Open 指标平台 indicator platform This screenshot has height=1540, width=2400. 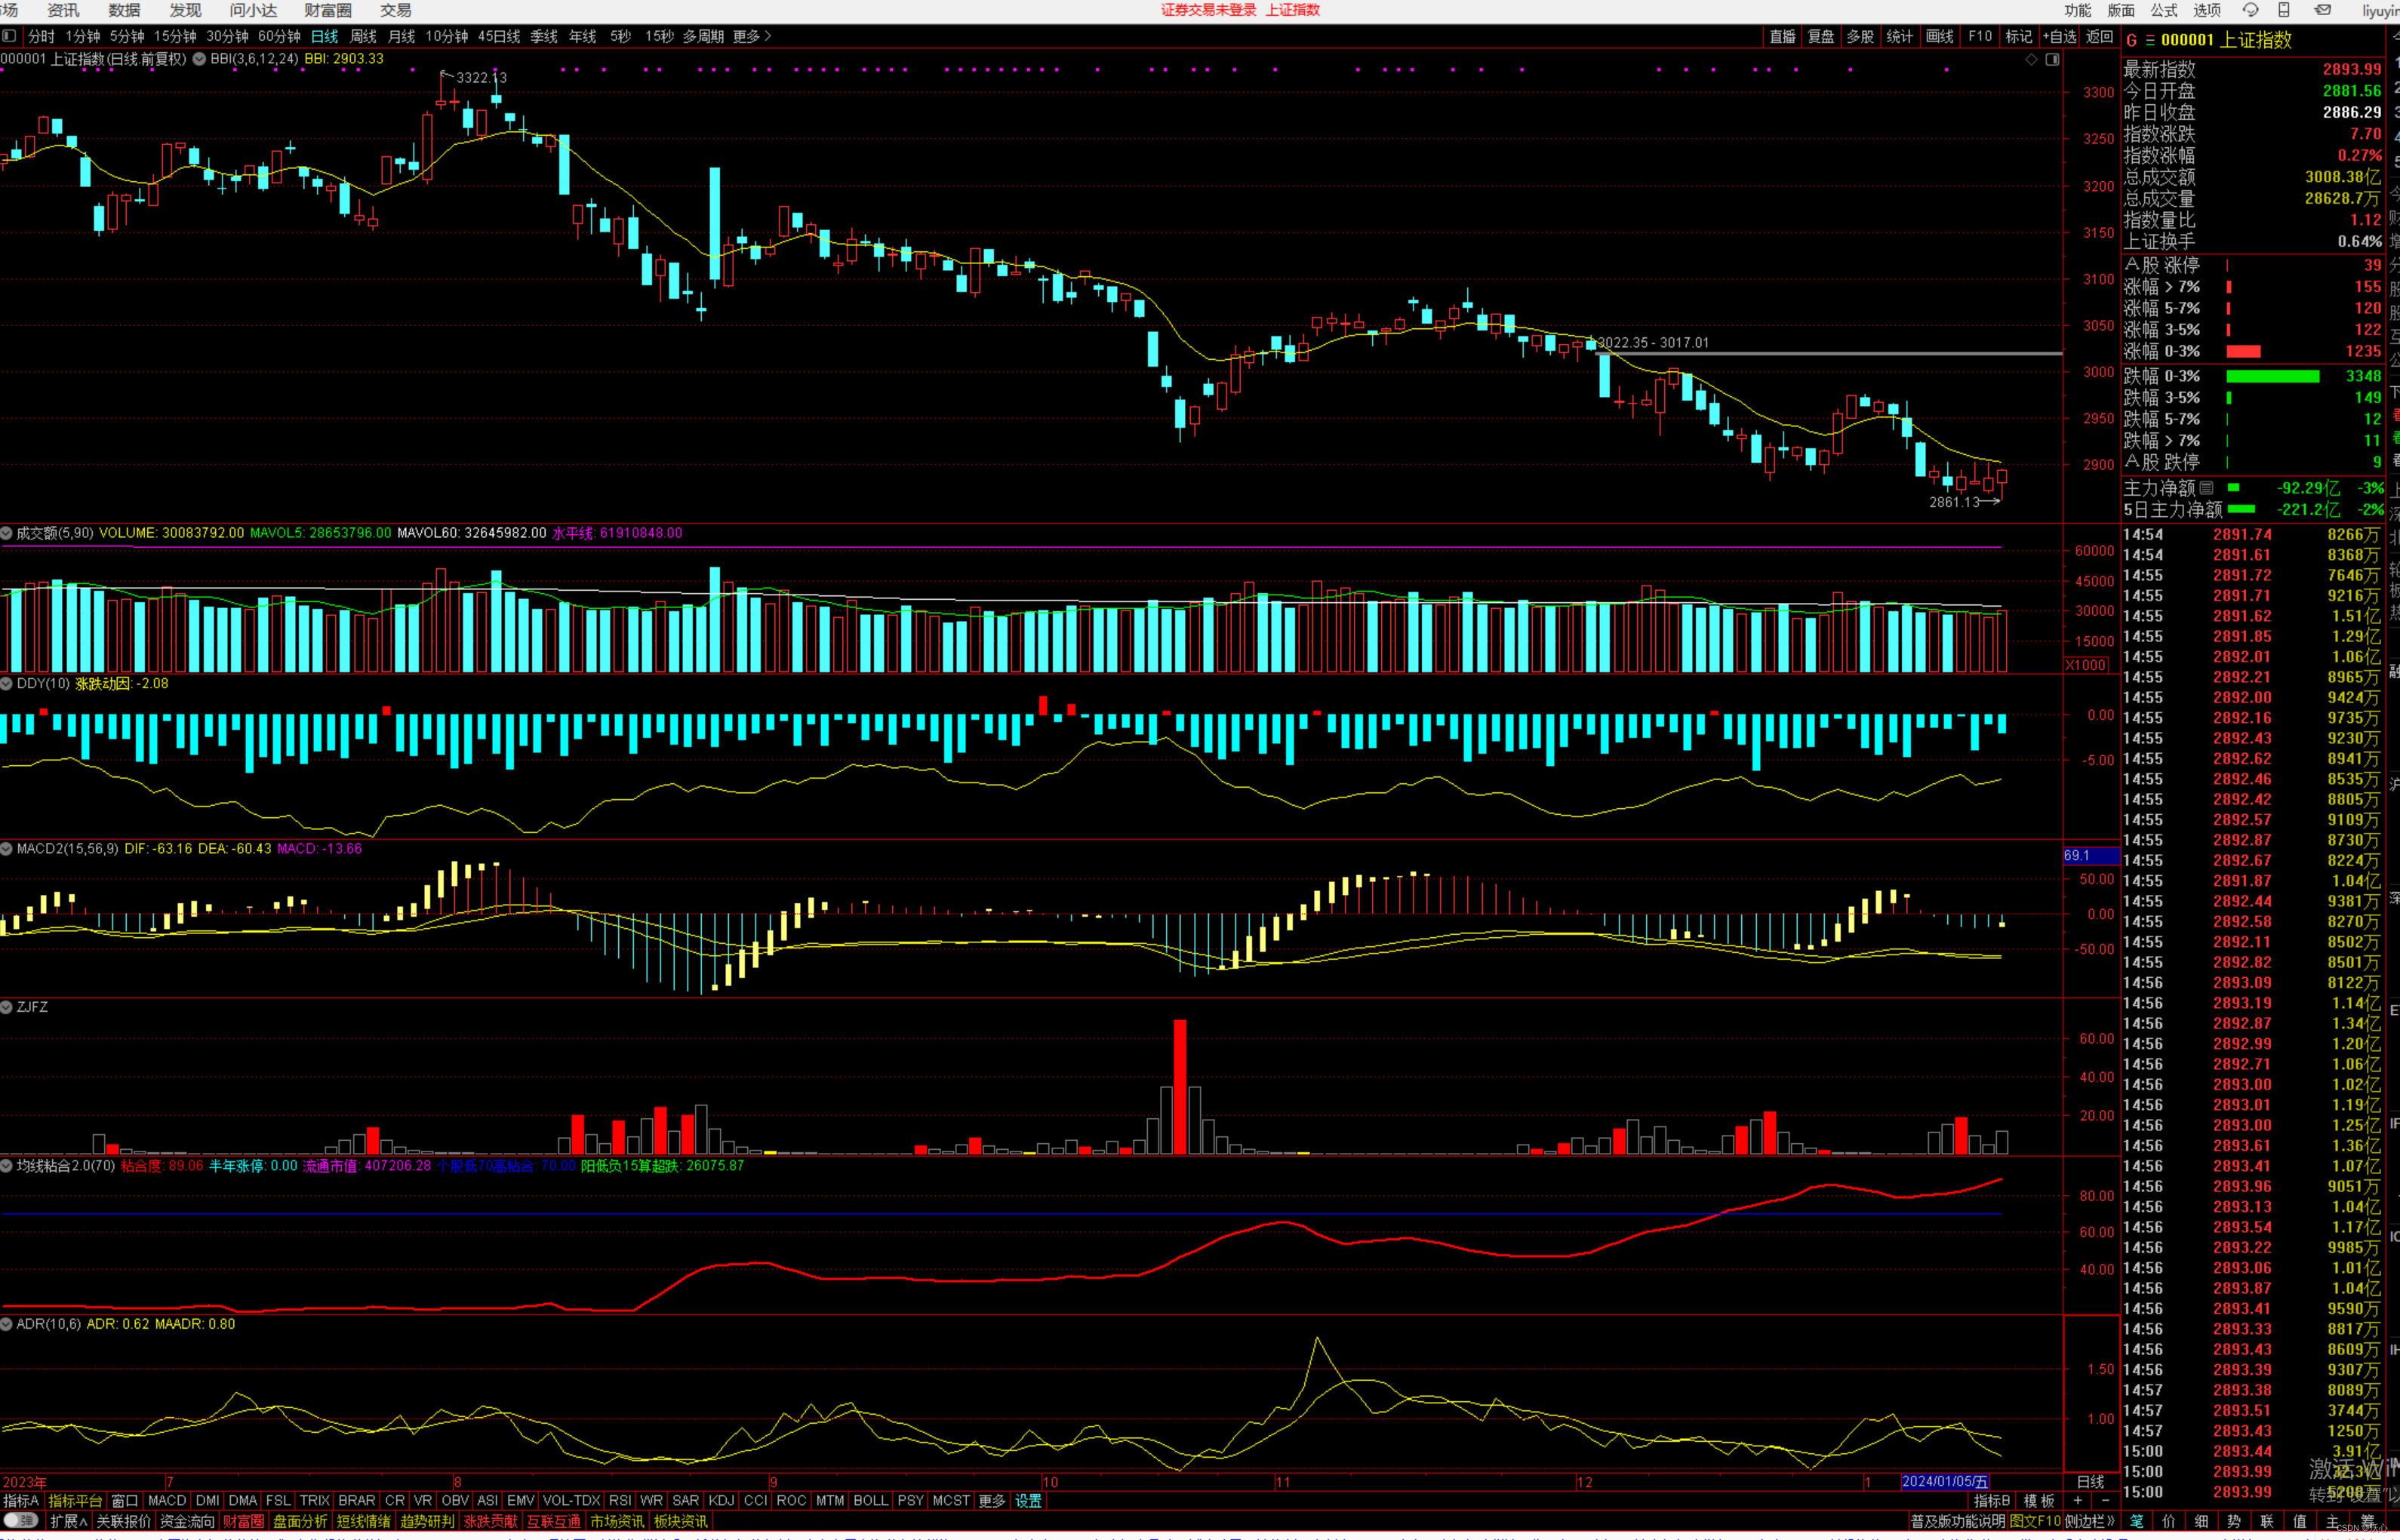pos(75,1501)
